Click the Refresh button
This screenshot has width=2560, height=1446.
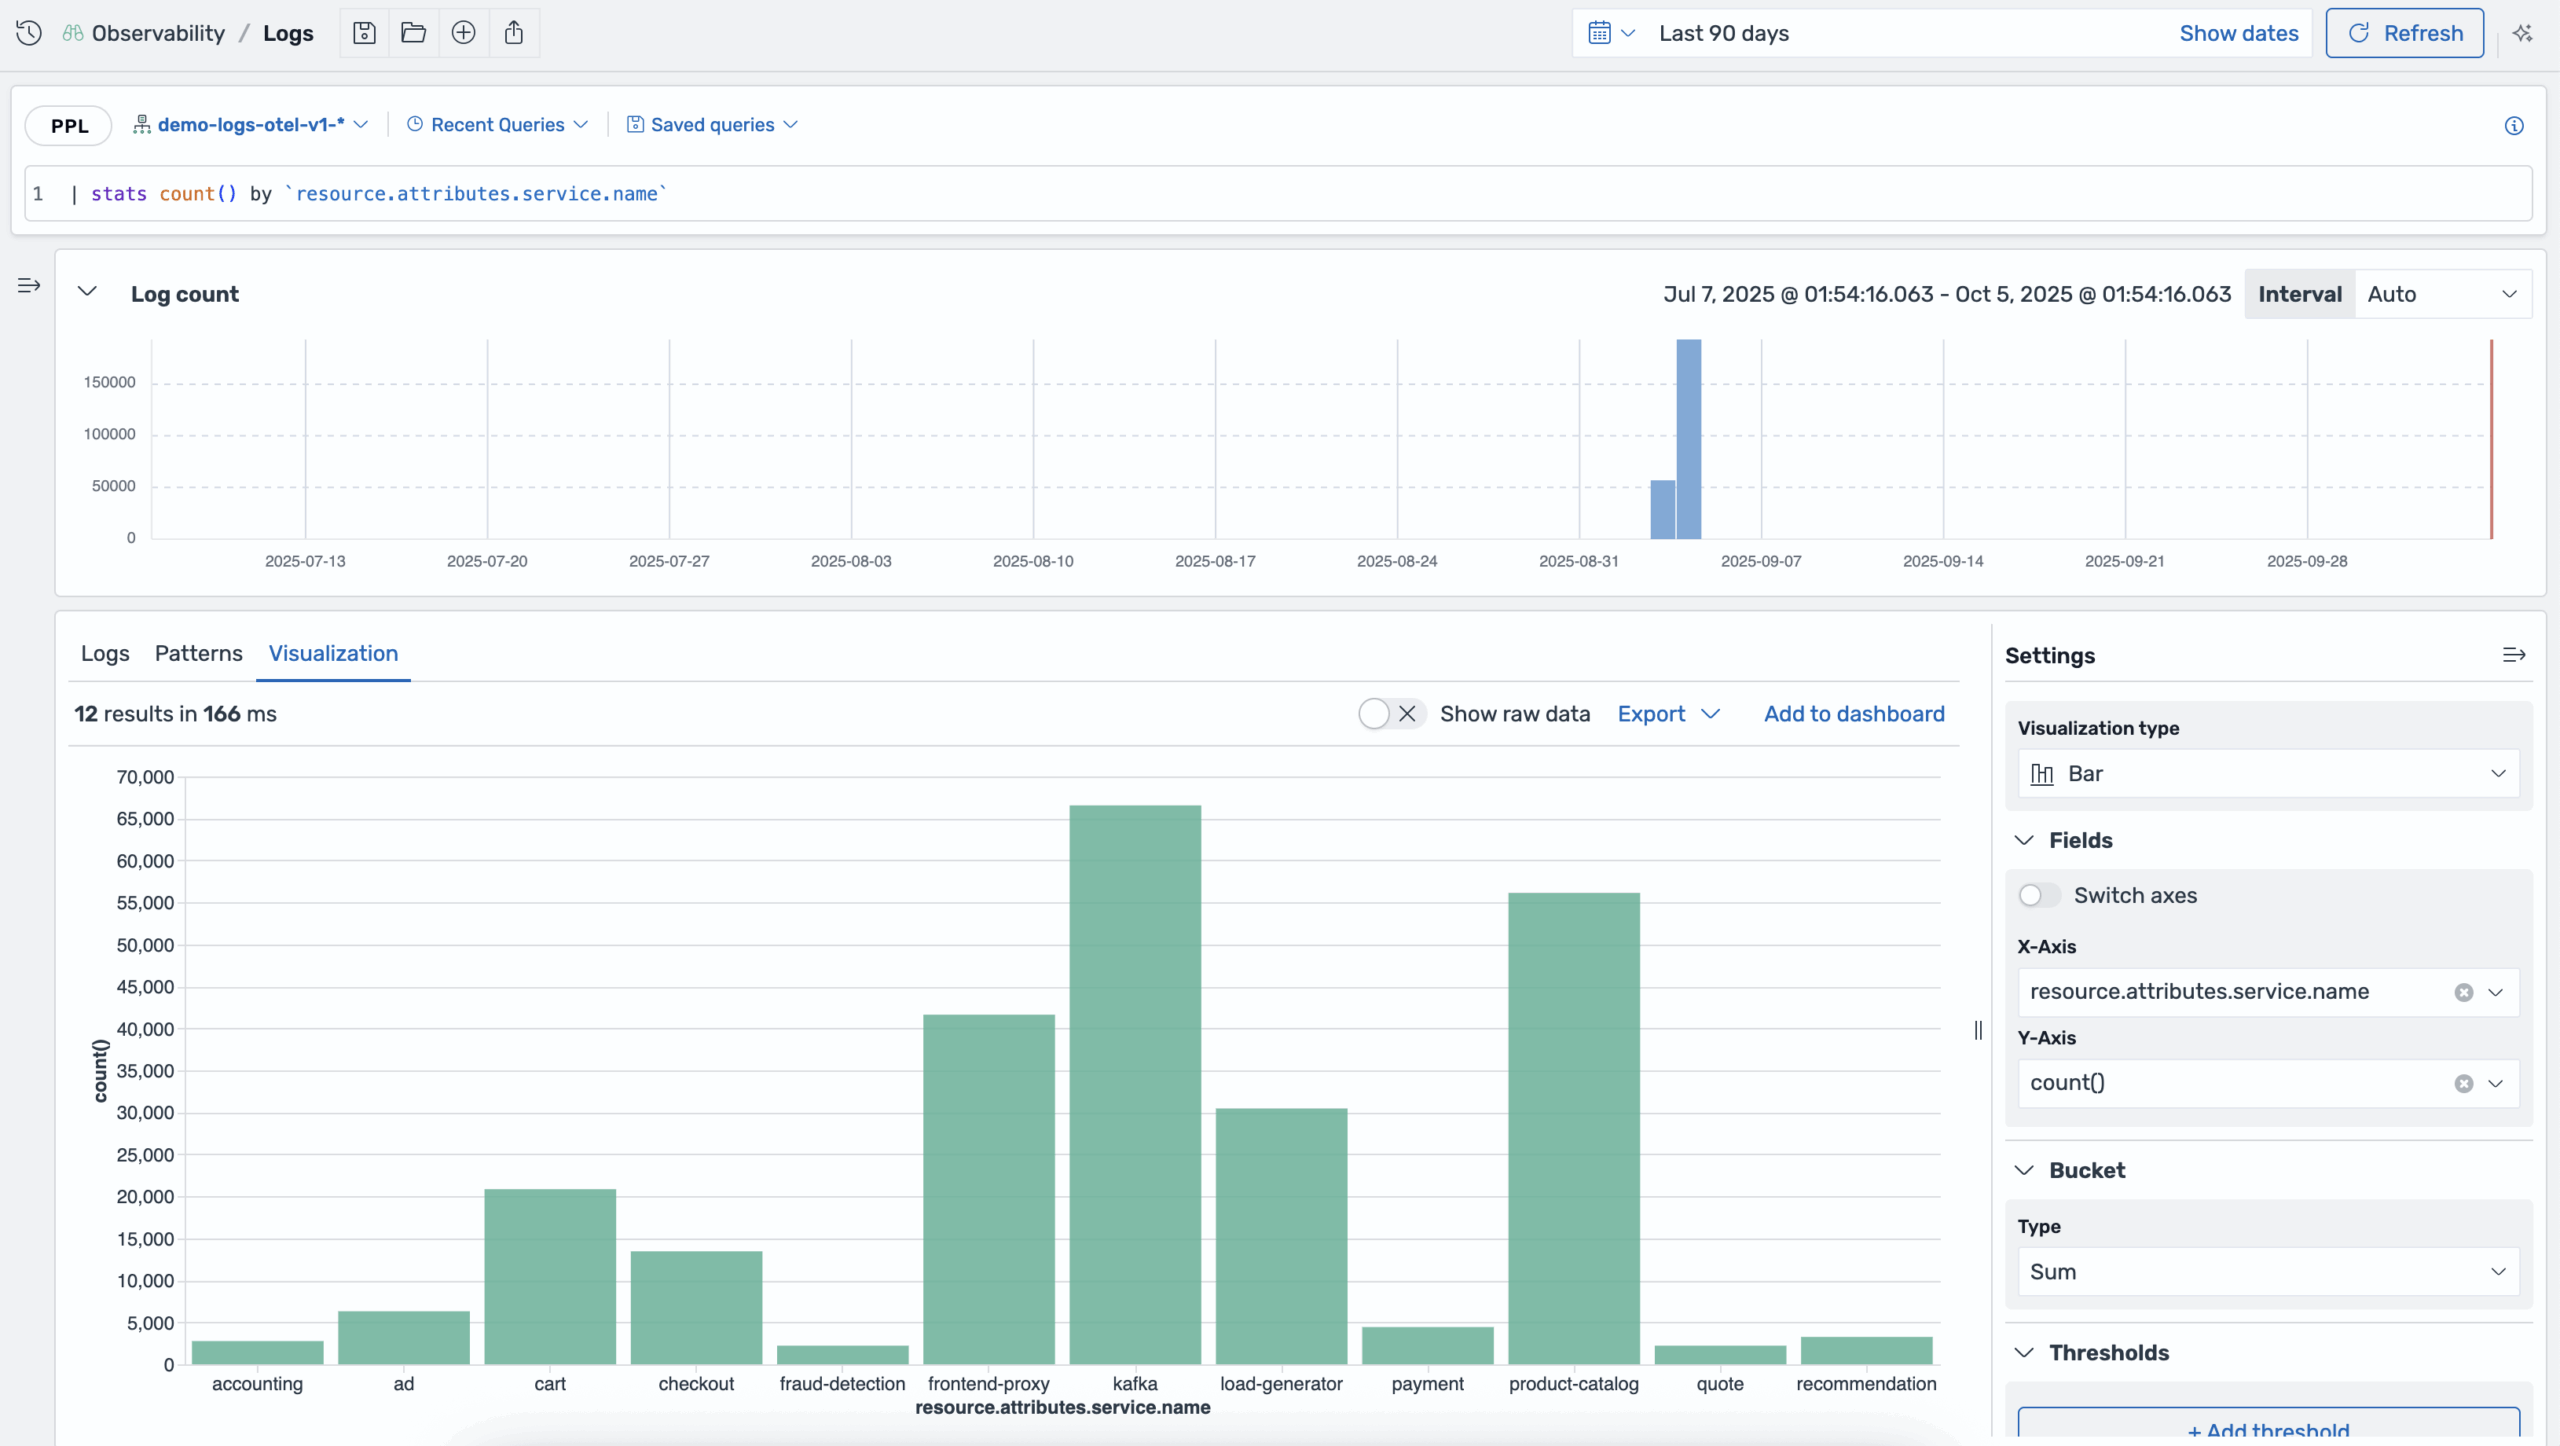tap(2404, 33)
